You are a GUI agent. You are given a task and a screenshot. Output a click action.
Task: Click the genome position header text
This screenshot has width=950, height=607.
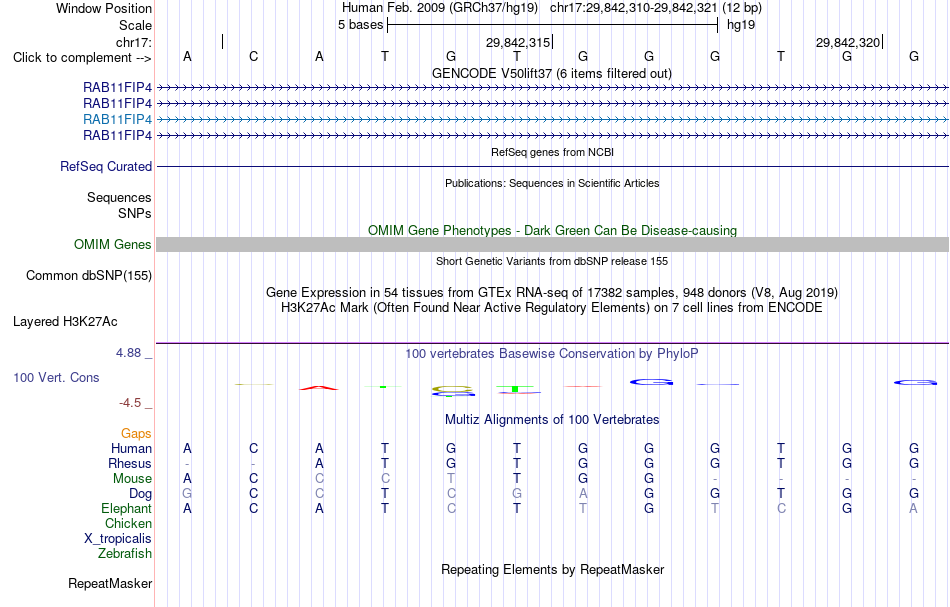552,8
